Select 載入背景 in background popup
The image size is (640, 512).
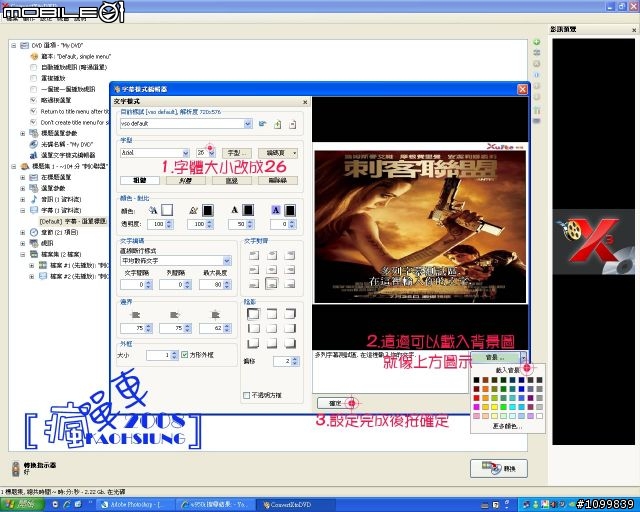point(508,370)
